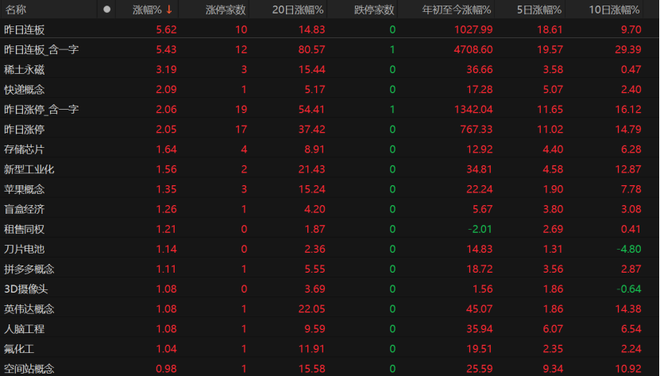Open the 快递概念 sector
This screenshot has height=376, width=660.
pos(329,89)
